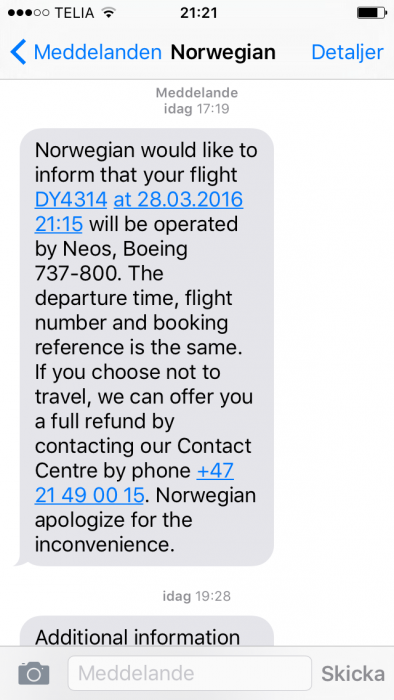
Task: Tap the idag 17:19 timestamp
Action: point(197,108)
